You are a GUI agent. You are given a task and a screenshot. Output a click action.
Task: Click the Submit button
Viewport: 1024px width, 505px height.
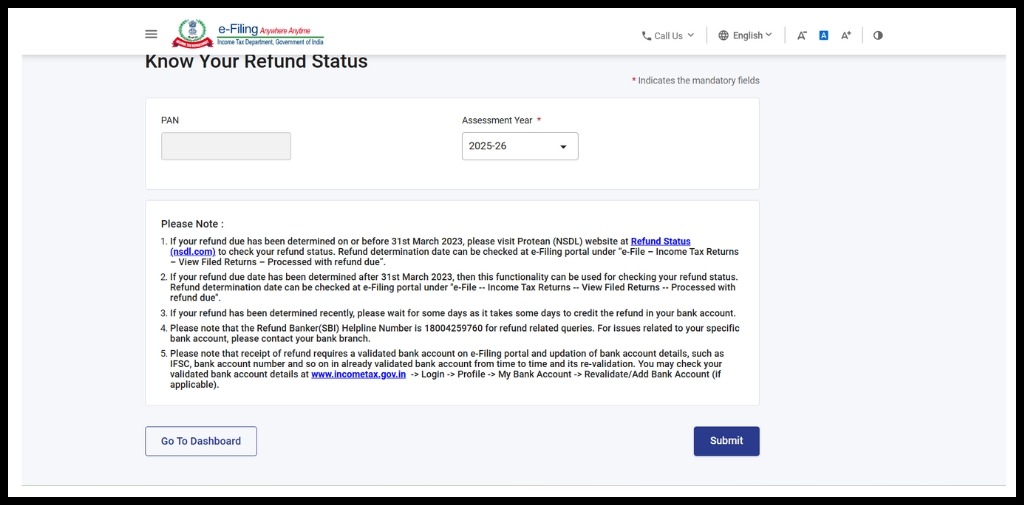pos(726,441)
